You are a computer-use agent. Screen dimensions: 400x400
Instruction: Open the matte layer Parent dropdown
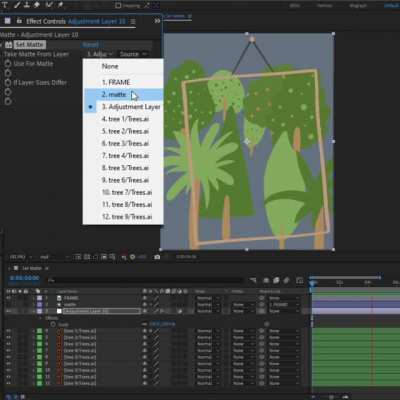[283, 305]
